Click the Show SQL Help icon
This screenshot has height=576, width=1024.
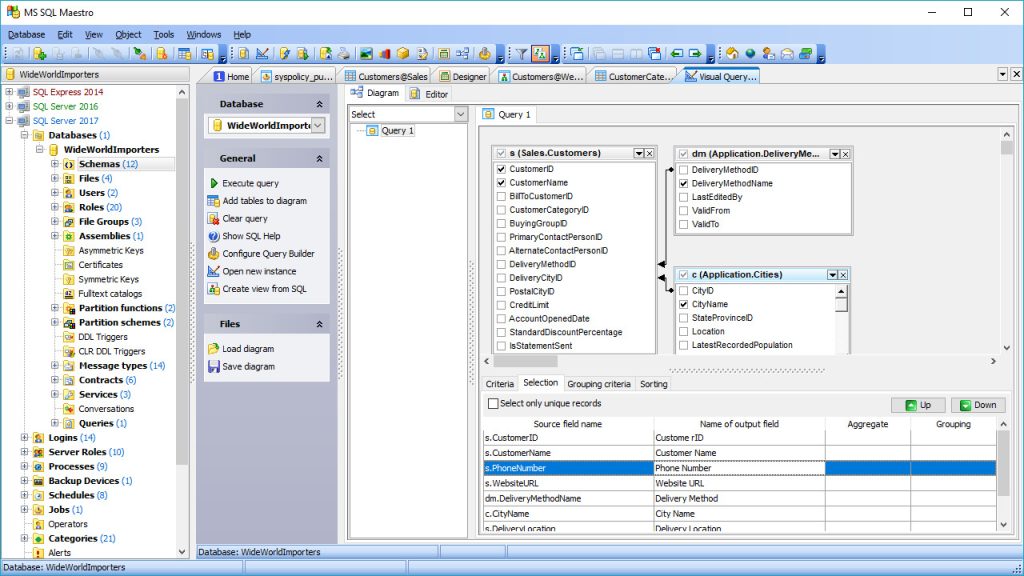213,236
